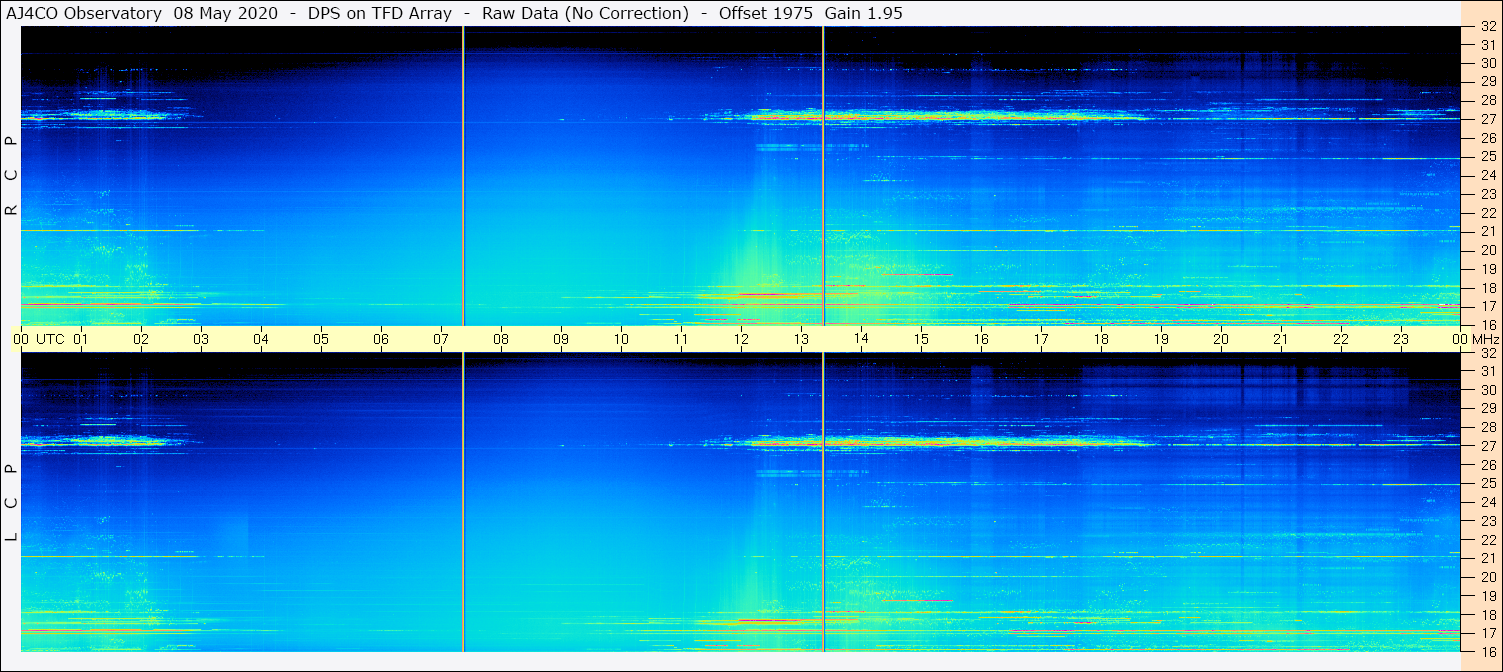Click the 'Offset 1975' value in the title

(765, 13)
